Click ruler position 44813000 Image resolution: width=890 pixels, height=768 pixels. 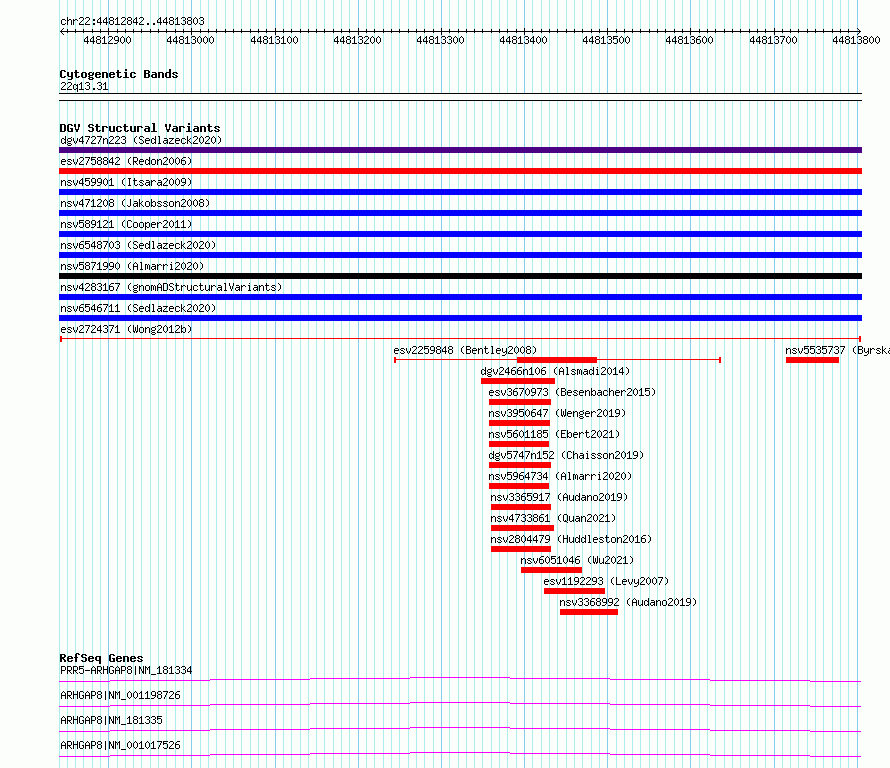click(x=190, y=40)
